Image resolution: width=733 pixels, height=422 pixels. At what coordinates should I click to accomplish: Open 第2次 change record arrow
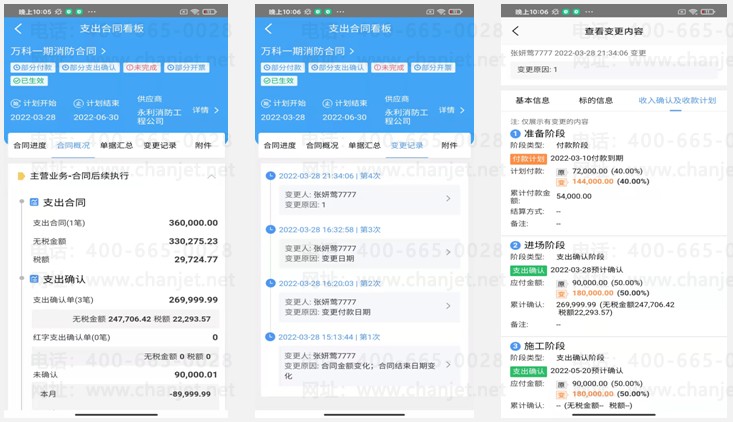tap(448, 306)
